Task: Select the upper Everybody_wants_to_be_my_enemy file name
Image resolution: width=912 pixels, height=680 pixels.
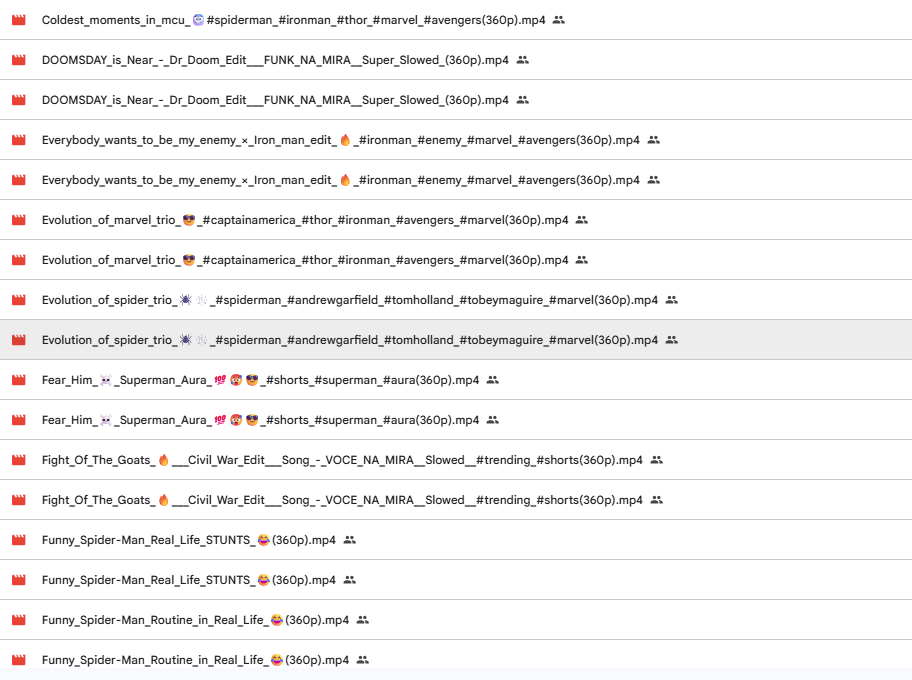Action: click(x=340, y=140)
